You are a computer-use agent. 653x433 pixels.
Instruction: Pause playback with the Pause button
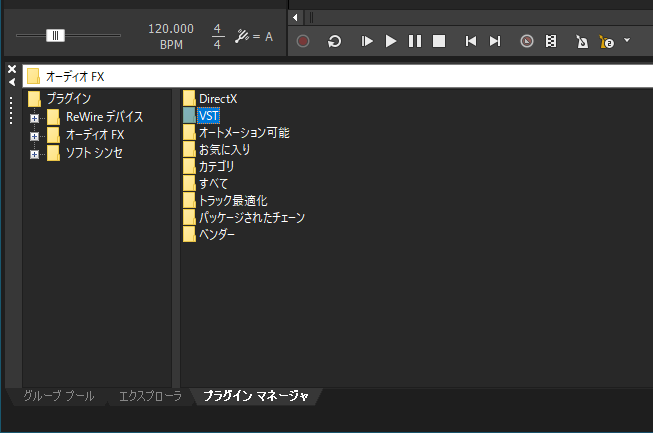(x=415, y=41)
